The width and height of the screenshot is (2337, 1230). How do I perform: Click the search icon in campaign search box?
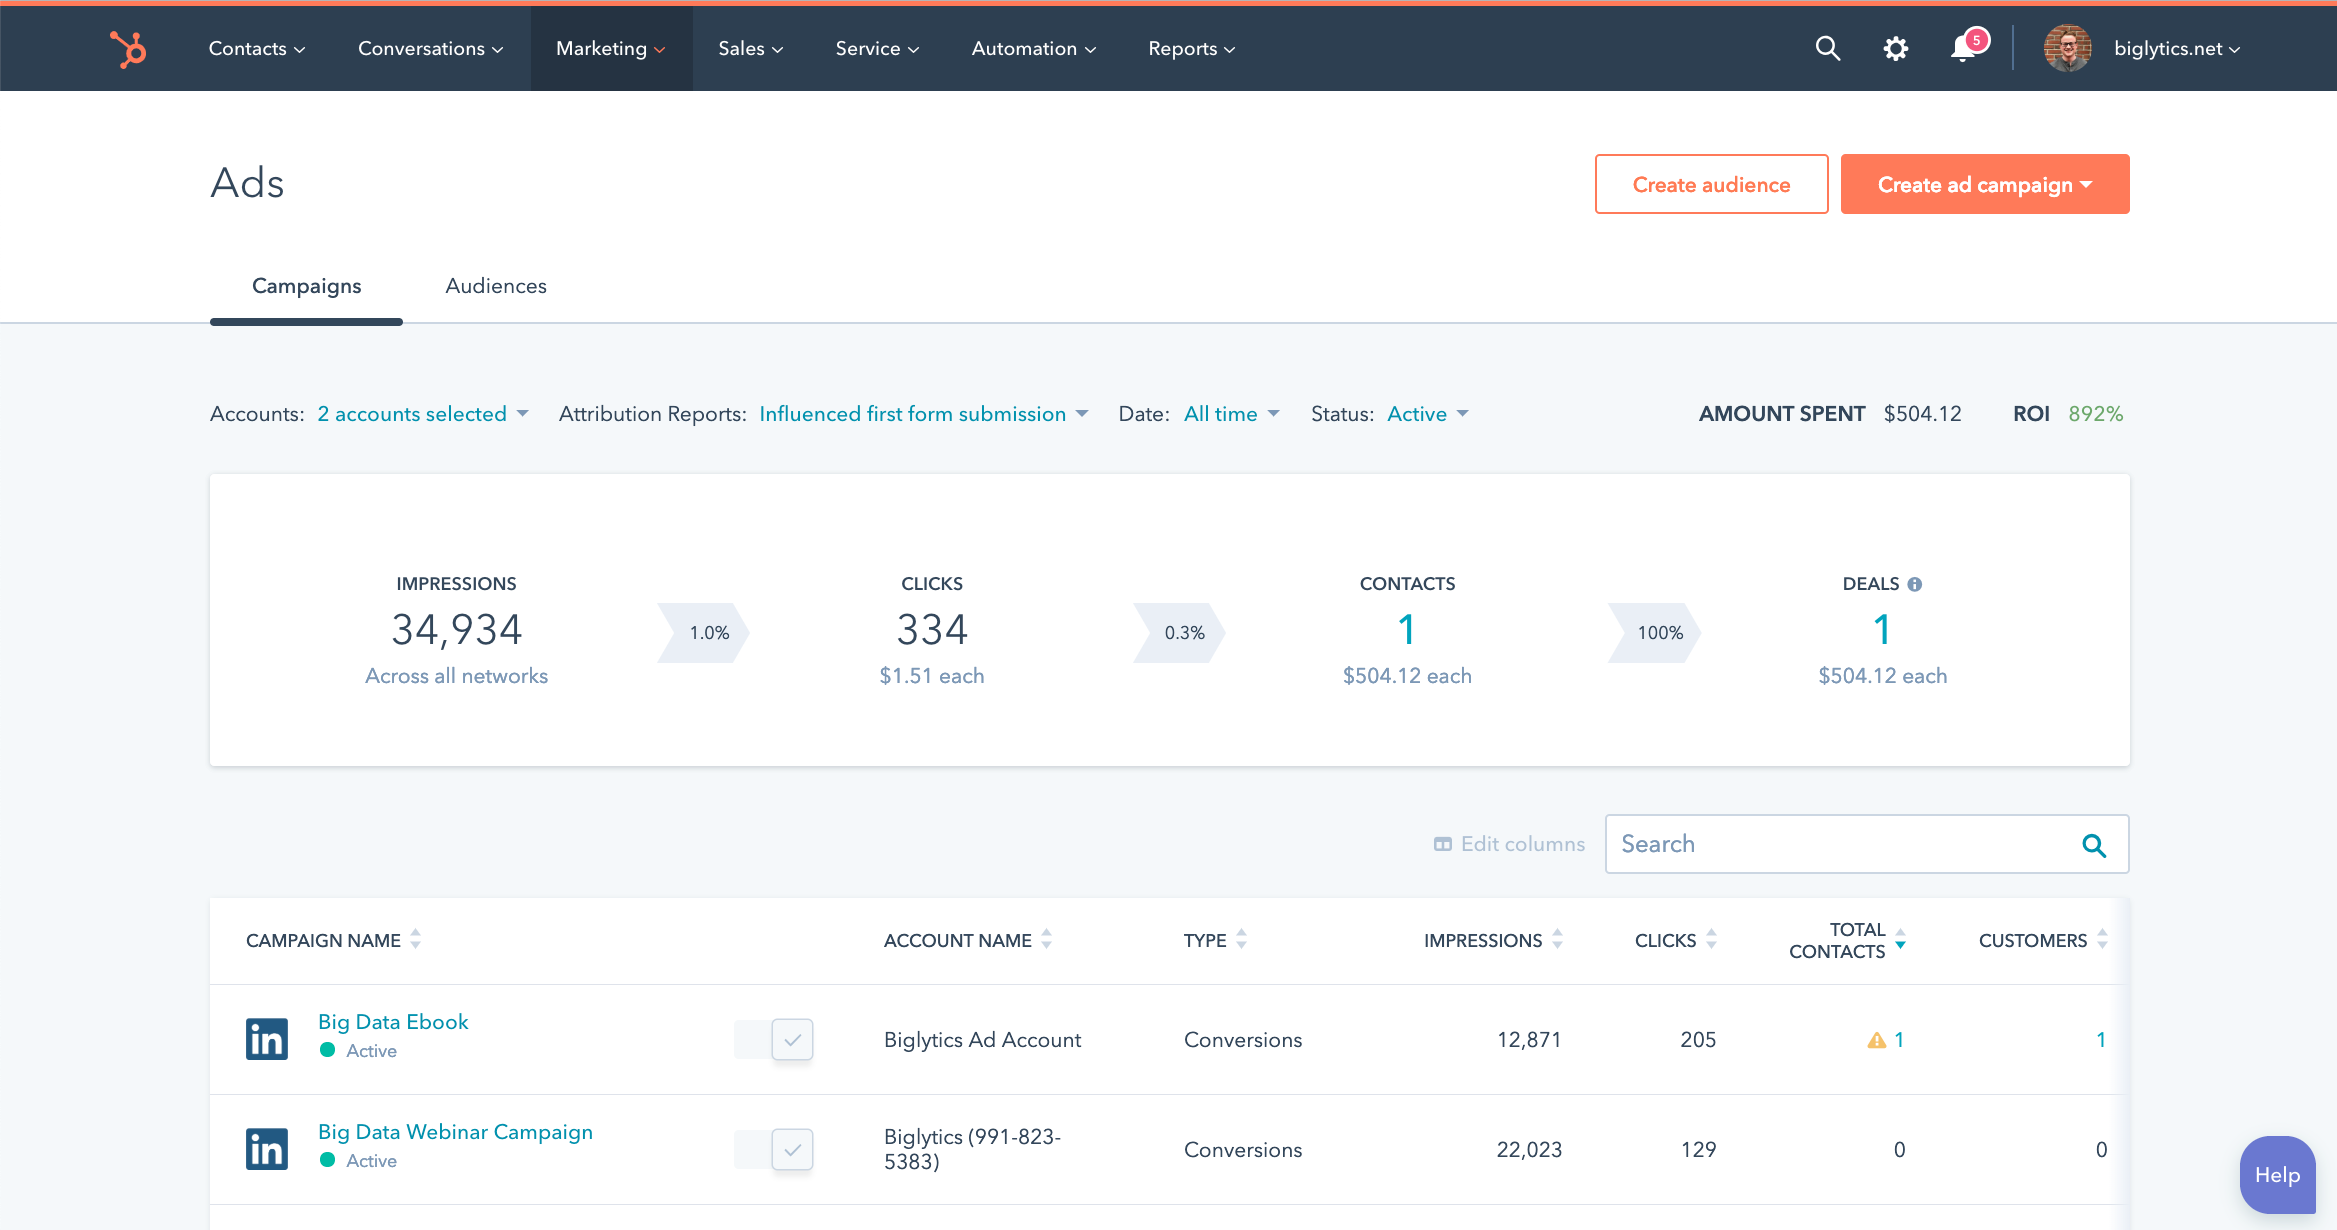tap(2094, 845)
